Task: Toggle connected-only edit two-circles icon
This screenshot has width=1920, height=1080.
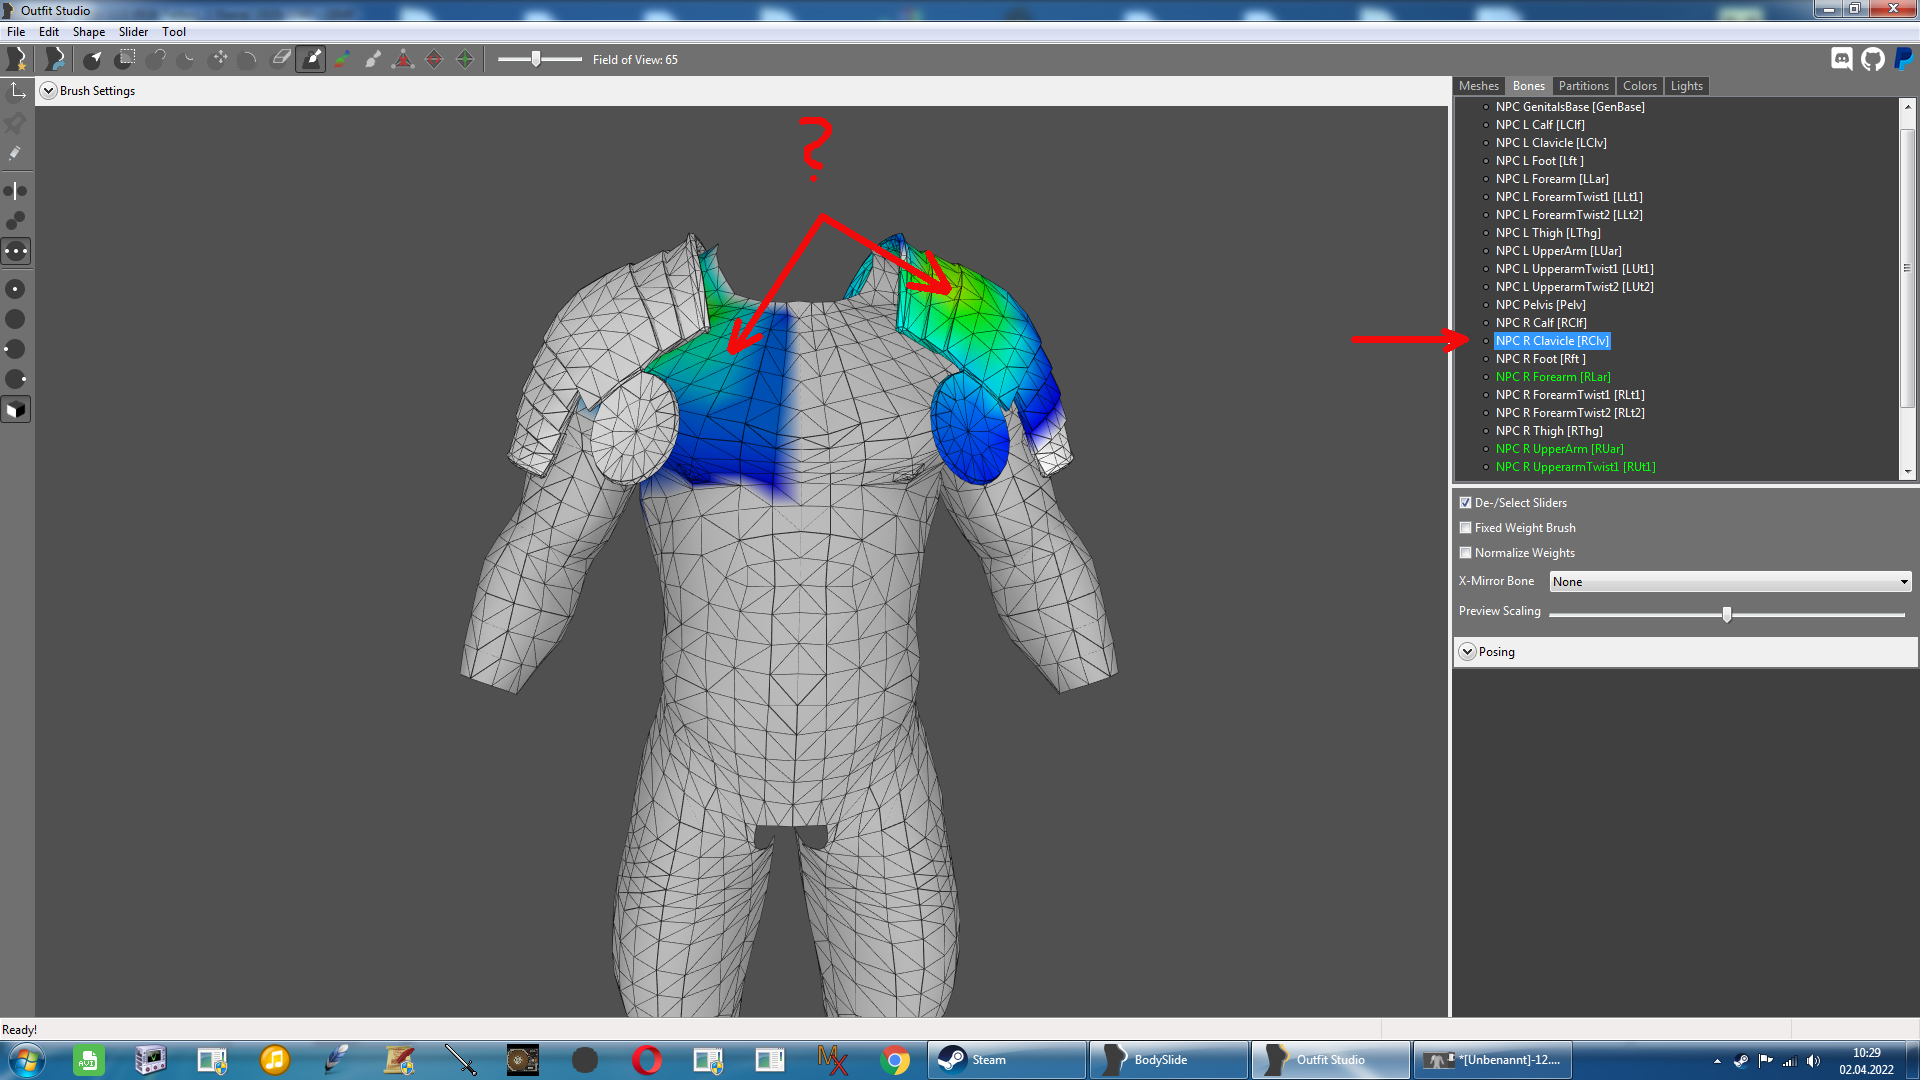Action: pyautogui.click(x=16, y=220)
